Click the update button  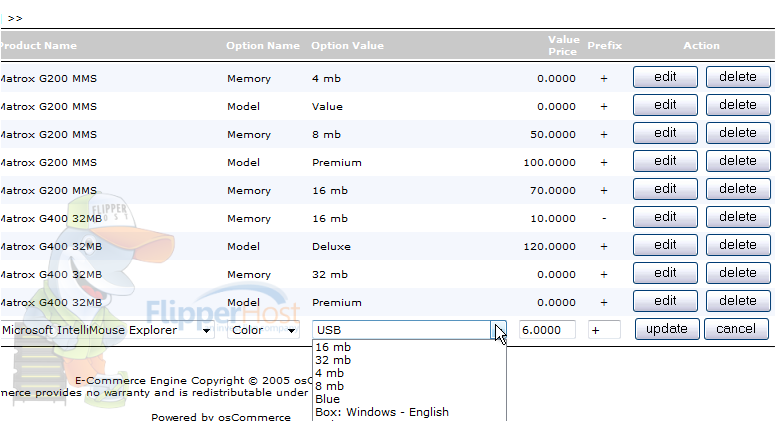(x=667, y=329)
